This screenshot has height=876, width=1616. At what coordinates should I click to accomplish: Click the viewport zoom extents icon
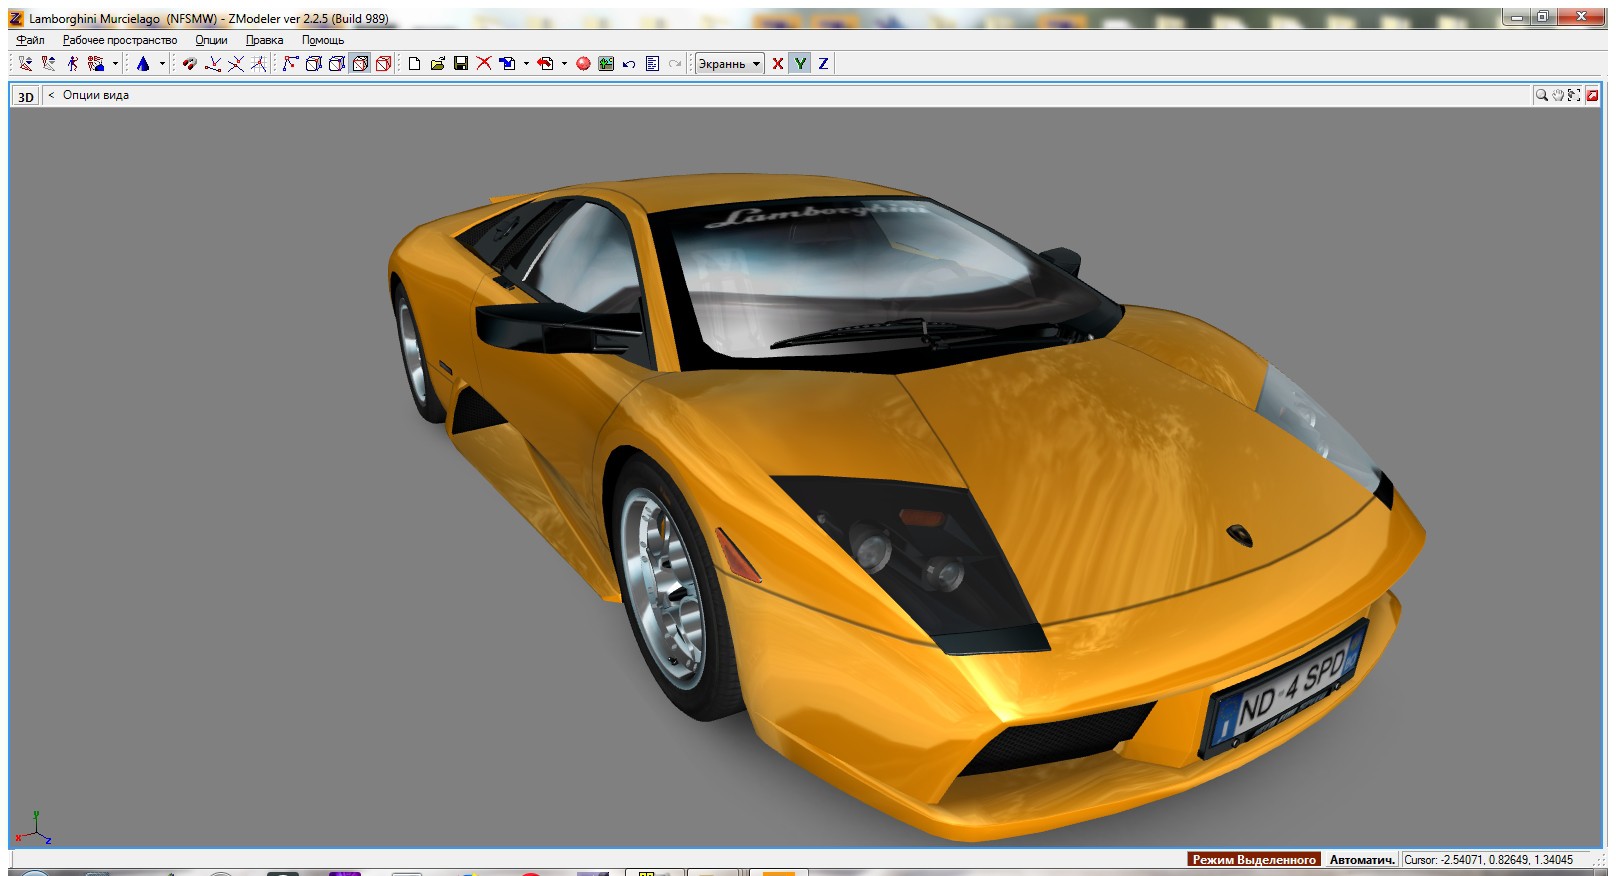(1574, 95)
